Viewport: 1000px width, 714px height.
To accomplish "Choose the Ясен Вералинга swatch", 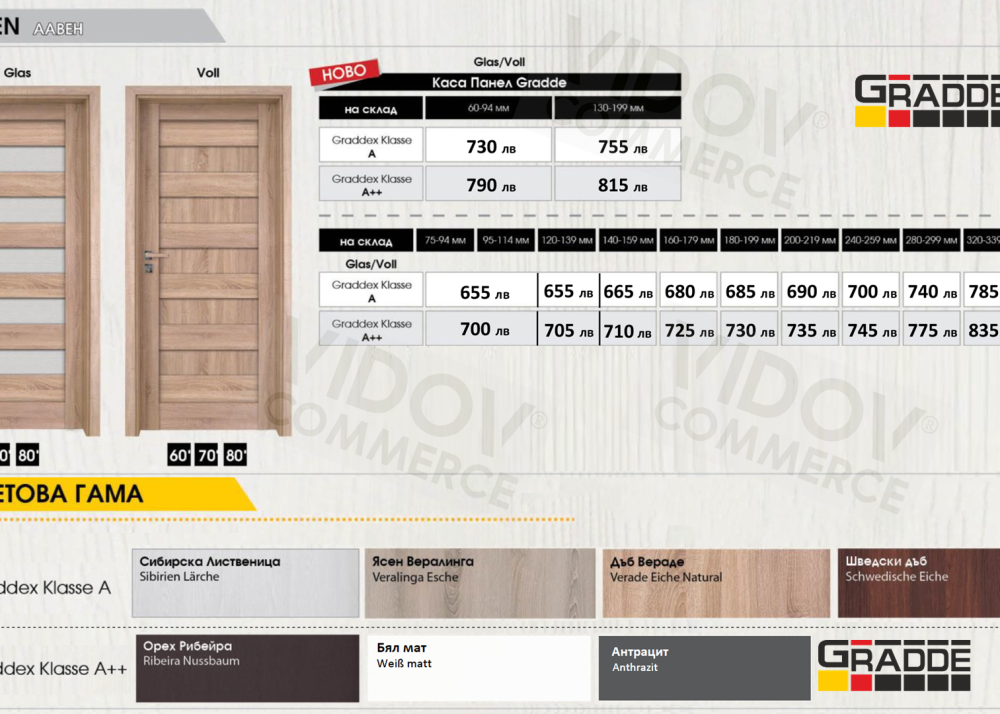I will pos(480,583).
